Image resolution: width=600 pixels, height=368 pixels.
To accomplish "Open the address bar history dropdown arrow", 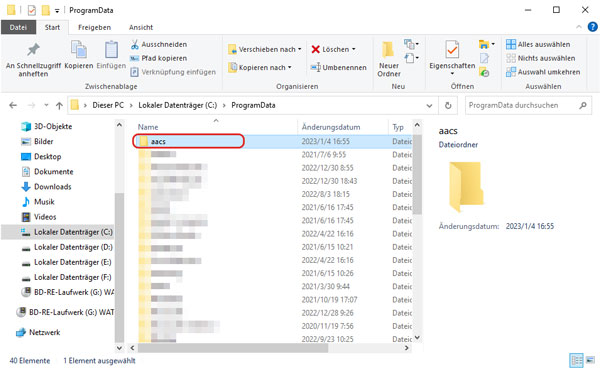I will (x=429, y=106).
